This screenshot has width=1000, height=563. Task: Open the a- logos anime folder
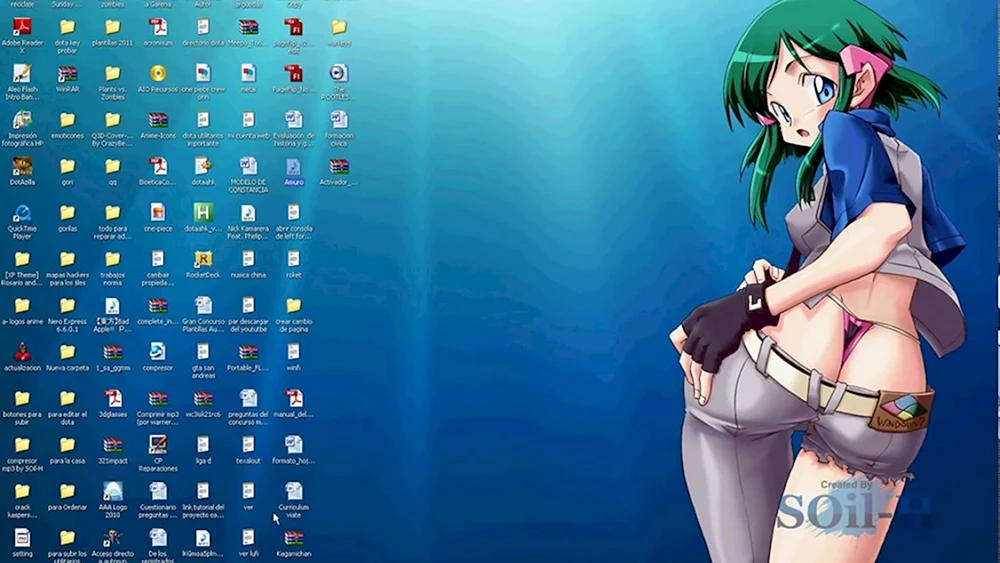point(22,306)
